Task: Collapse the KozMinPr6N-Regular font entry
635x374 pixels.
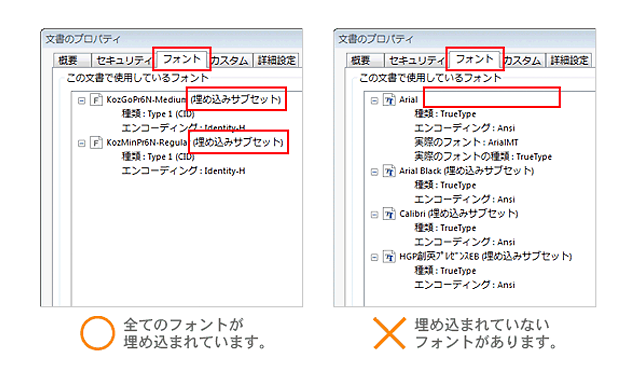Action: point(81,143)
